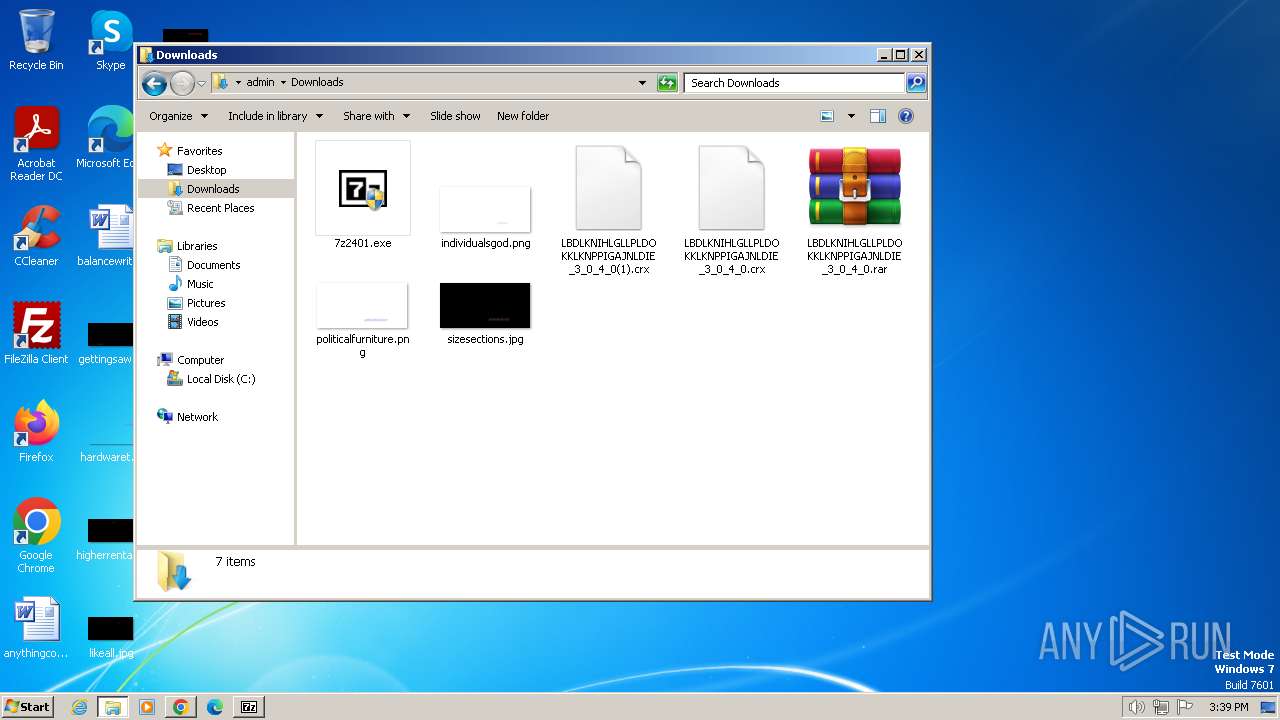The height and width of the screenshot is (720, 1280).
Task: Select individualsgod.png image file
Action: coord(485,218)
